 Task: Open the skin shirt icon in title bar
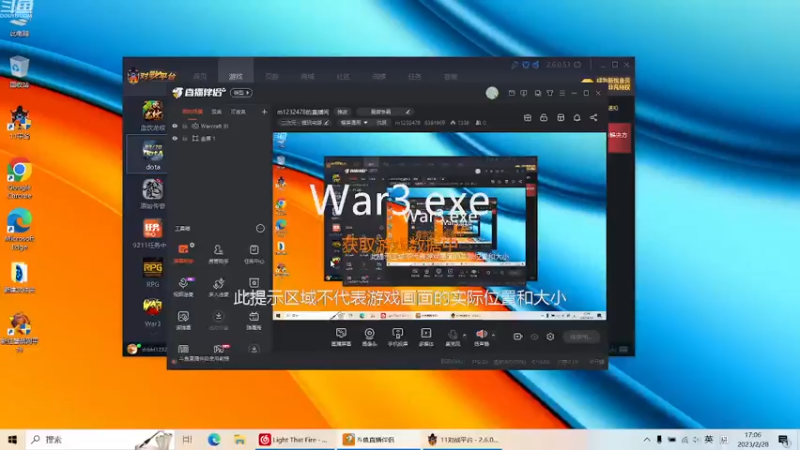tap(550, 93)
